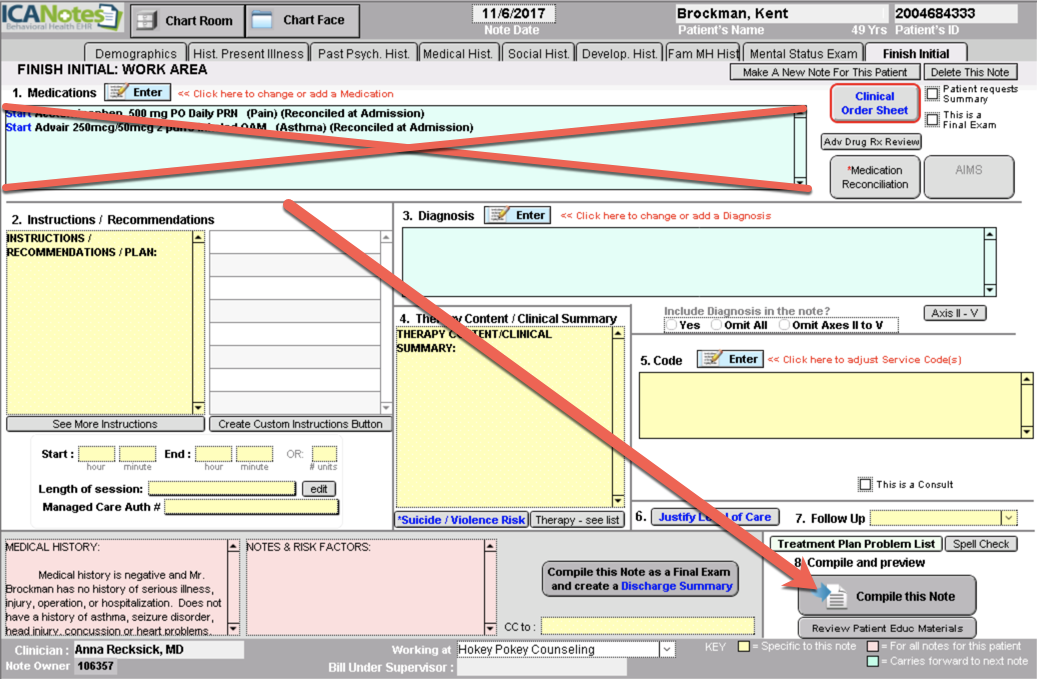Open the Working at location dropdown

(x=667, y=649)
